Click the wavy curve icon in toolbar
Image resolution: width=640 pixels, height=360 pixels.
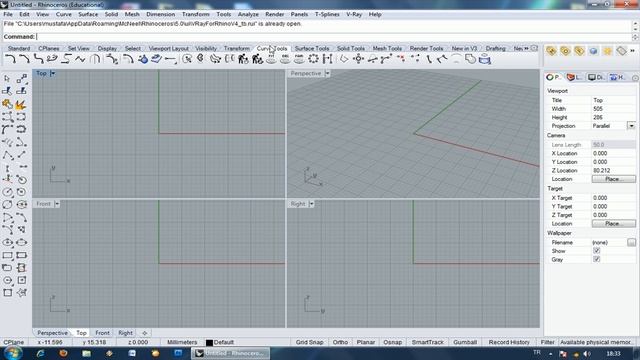click(x=80, y=60)
